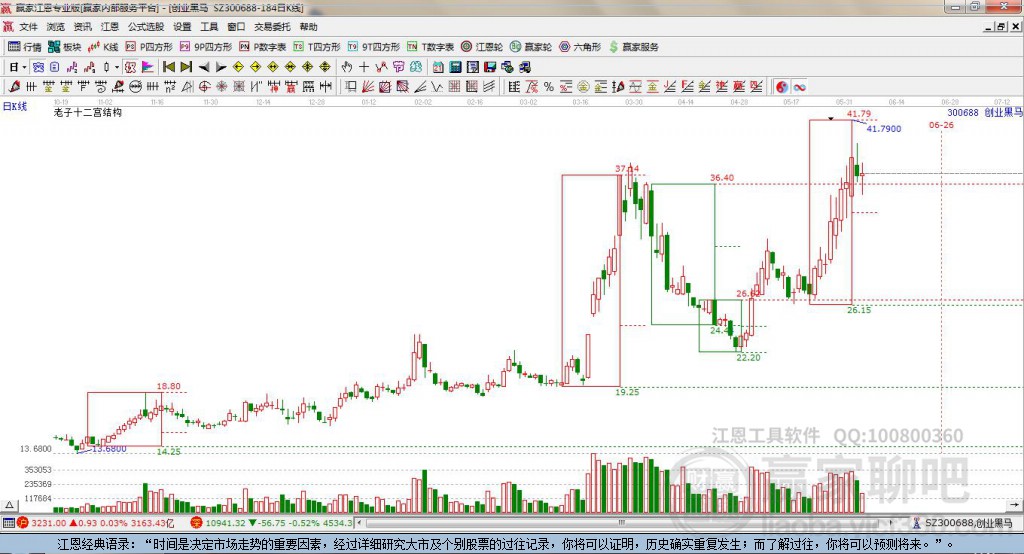
Task: Open the calendar date icon
Action: tap(438, 67)
